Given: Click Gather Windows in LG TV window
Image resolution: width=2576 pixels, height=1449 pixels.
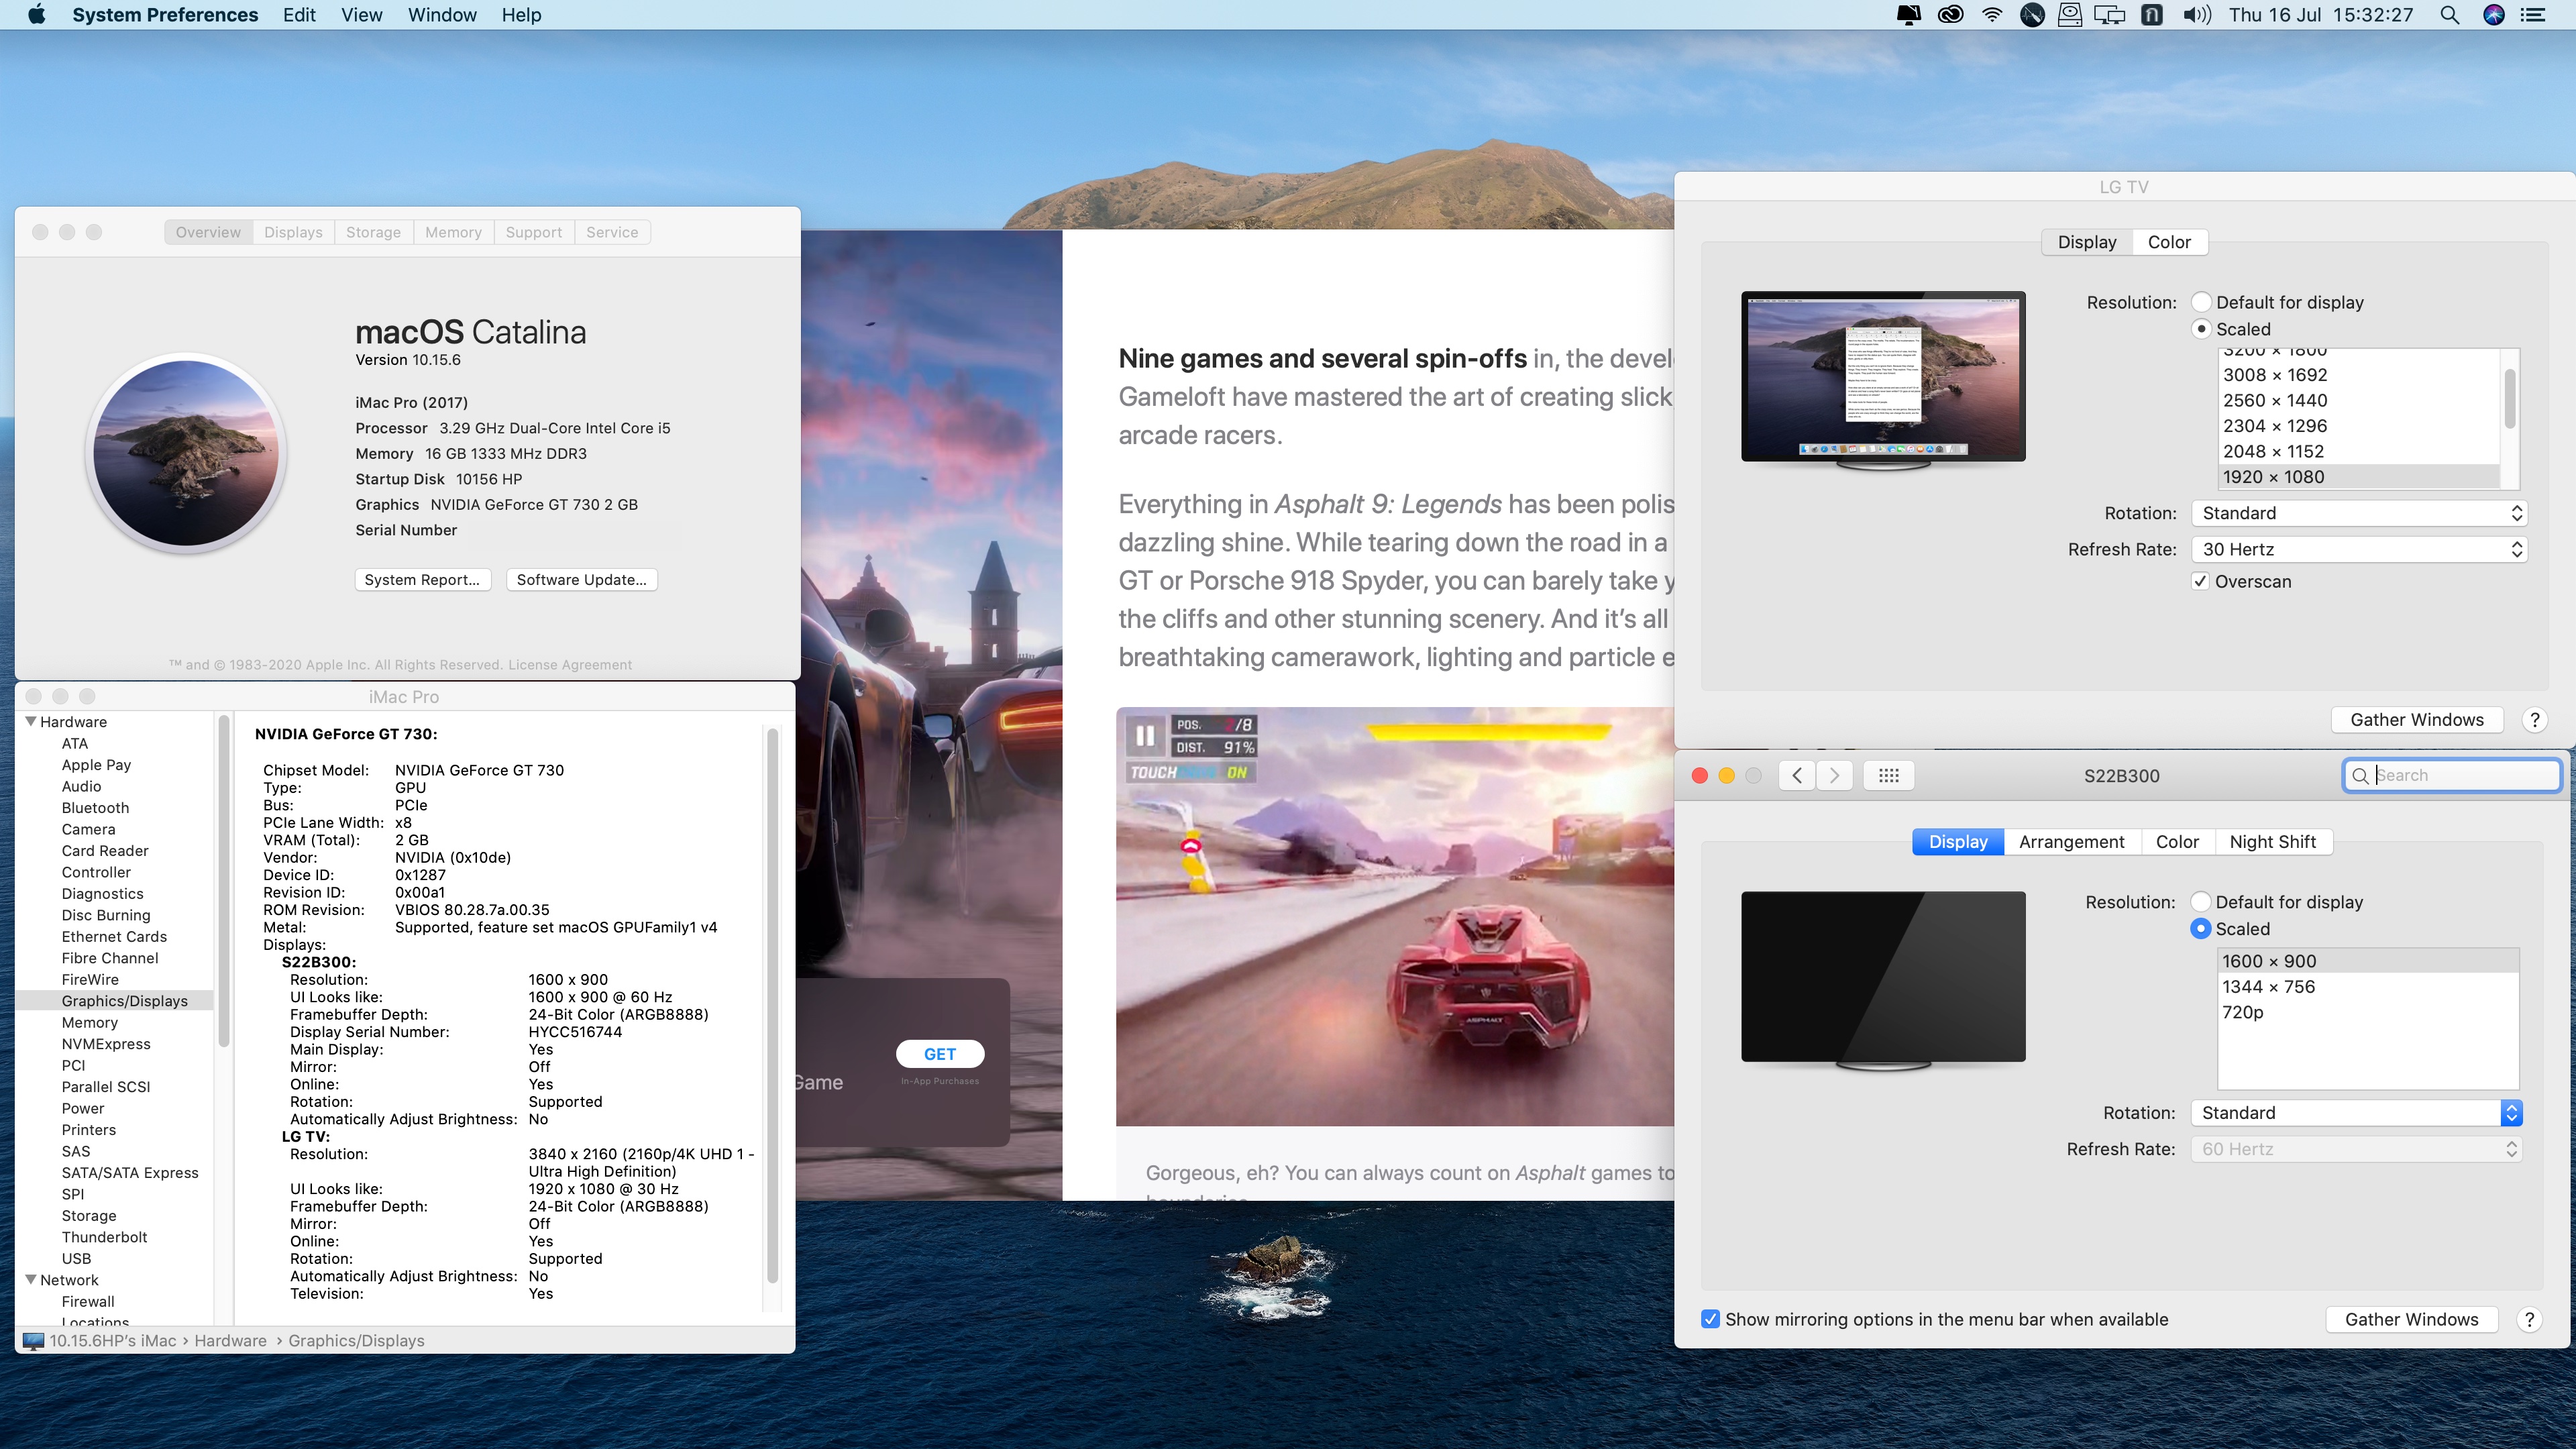Looking at the screenshot, I should pyautogui.click(x=2416, y=720).
